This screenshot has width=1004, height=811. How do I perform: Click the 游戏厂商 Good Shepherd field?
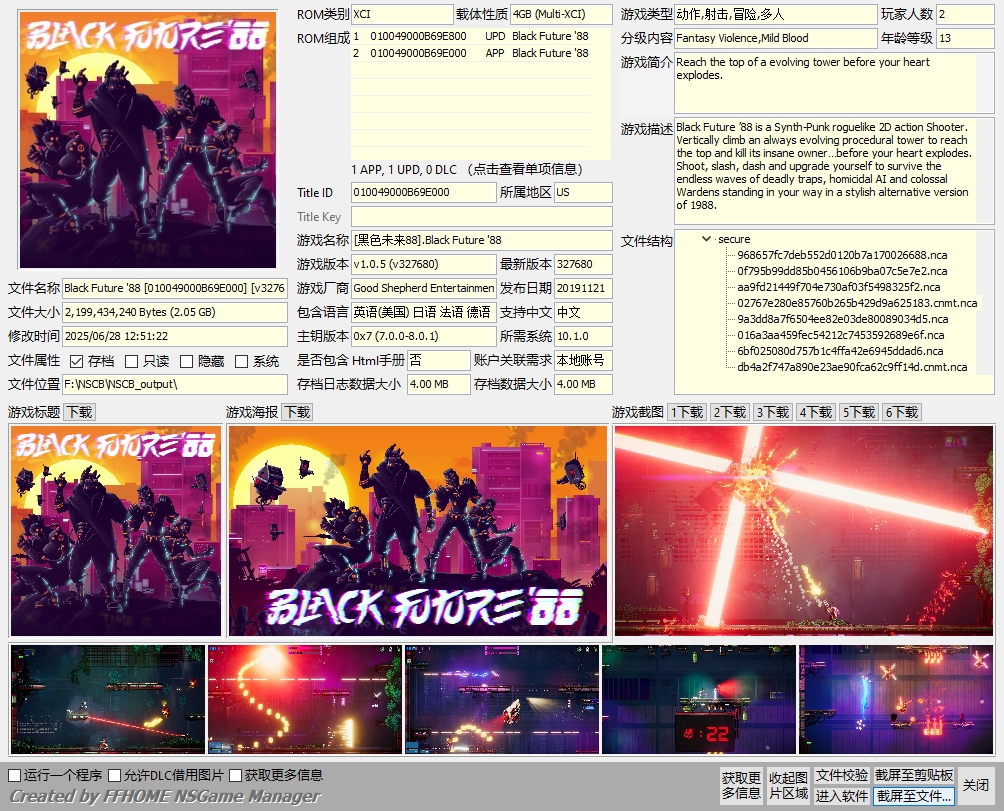click(424, 289)
